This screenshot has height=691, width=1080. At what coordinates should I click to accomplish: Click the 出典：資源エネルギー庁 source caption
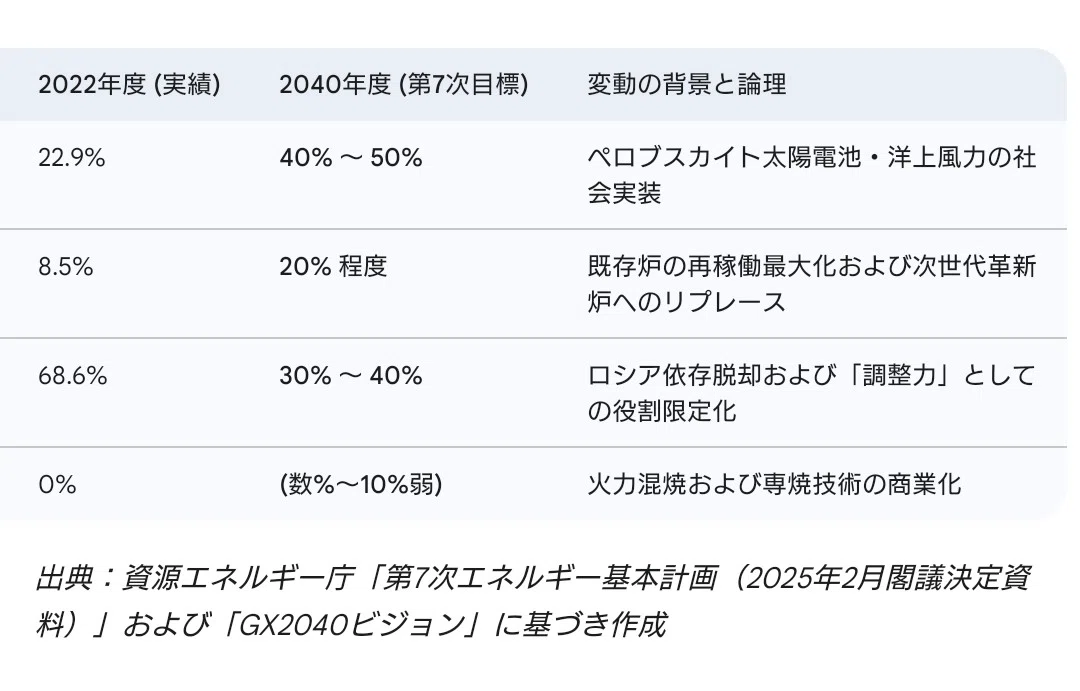coord(533,601)
